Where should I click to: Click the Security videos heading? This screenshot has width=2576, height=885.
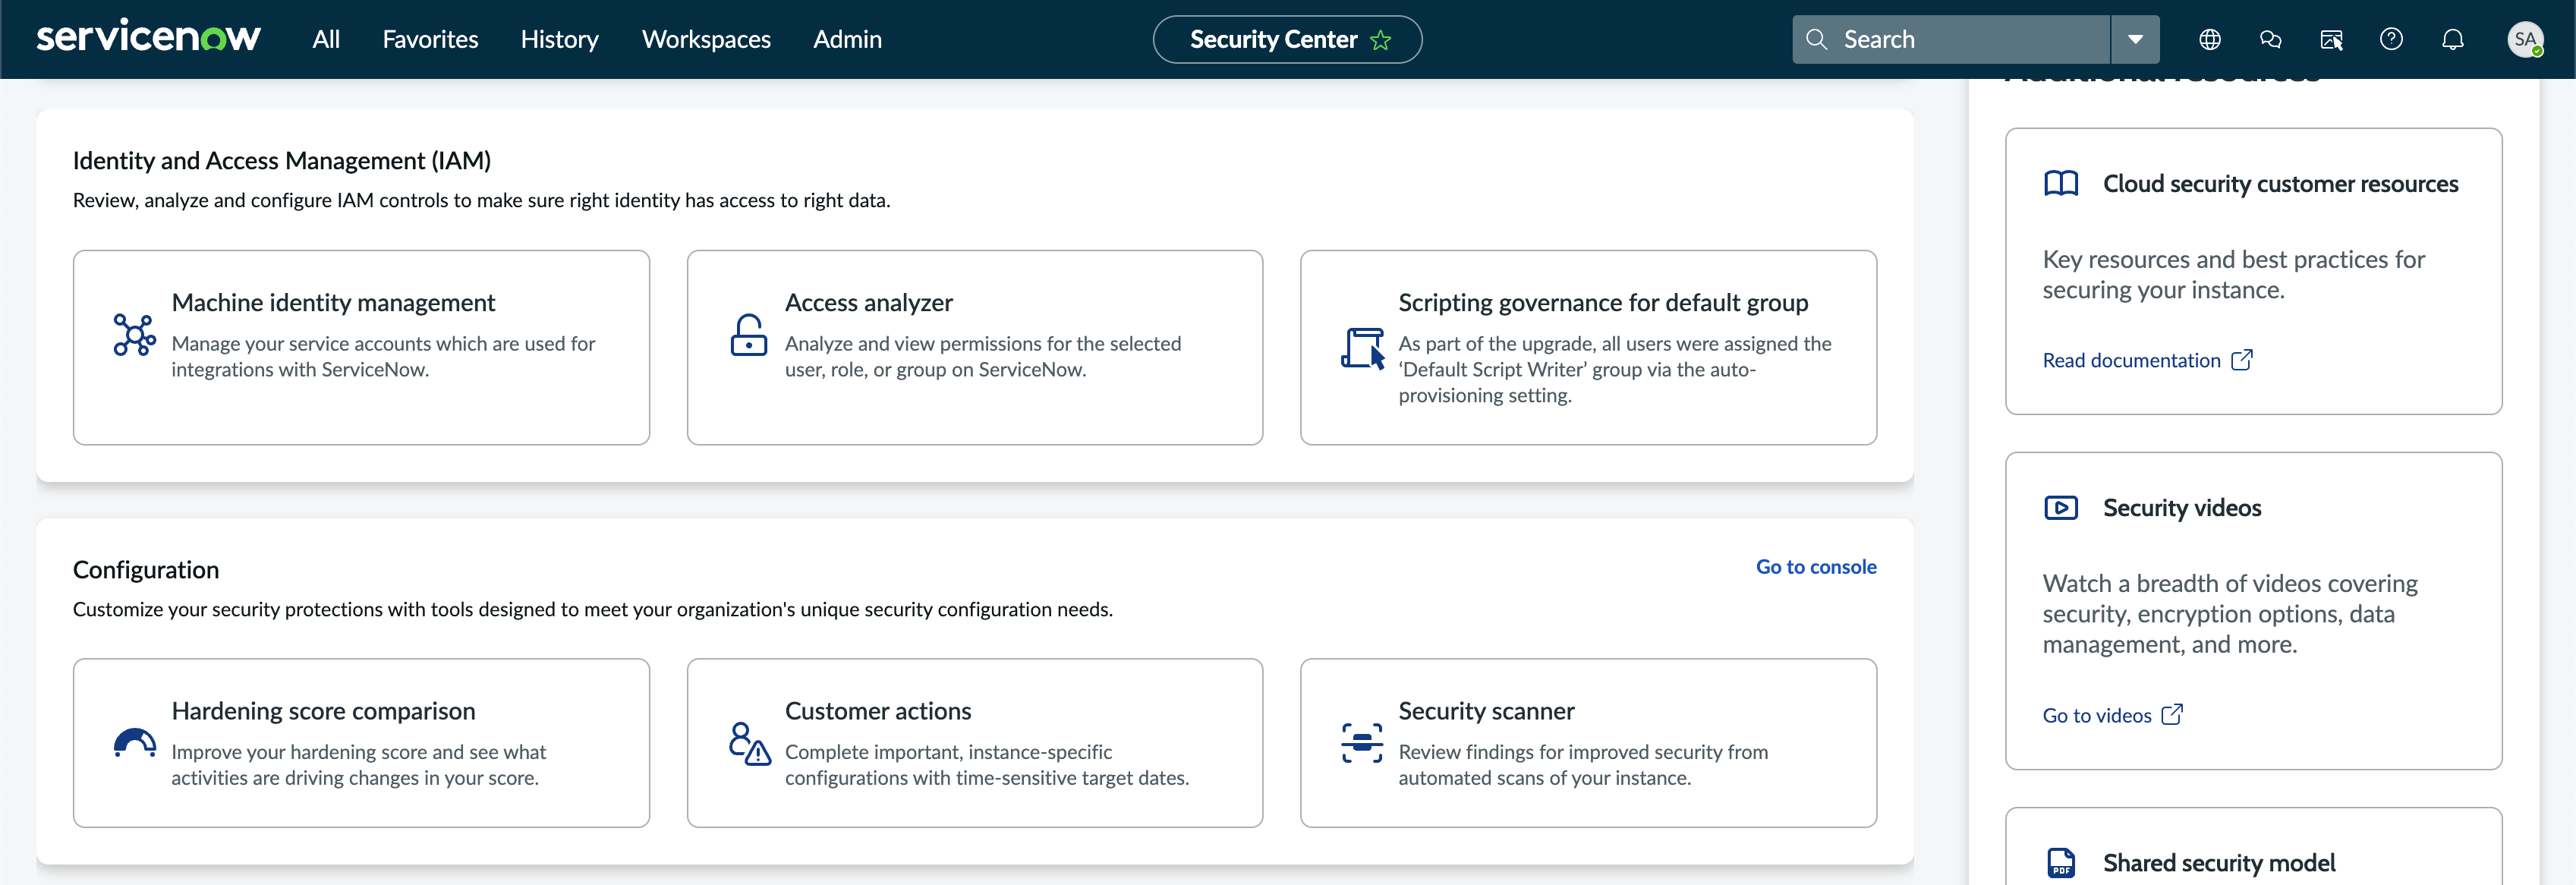coord(2182,508)
